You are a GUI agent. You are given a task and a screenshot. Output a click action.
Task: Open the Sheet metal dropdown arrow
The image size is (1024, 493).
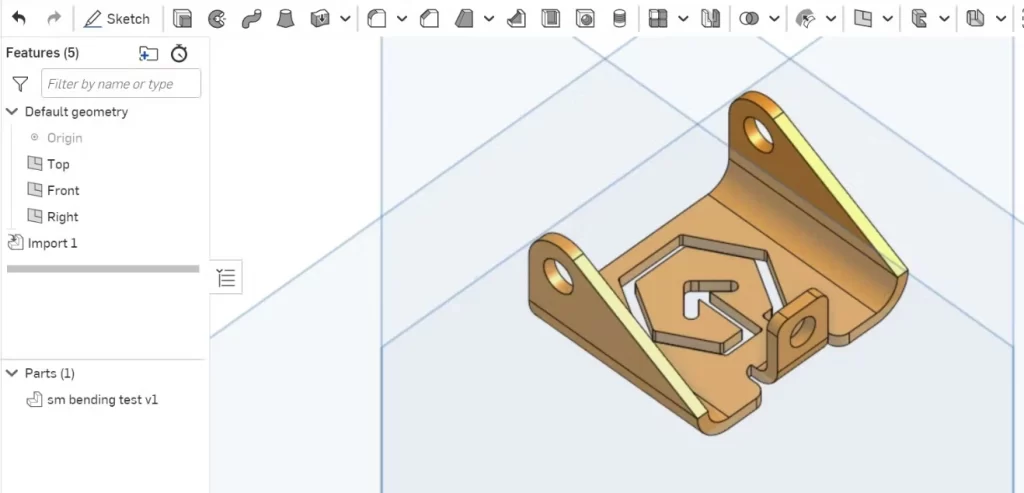[1001, 18]
